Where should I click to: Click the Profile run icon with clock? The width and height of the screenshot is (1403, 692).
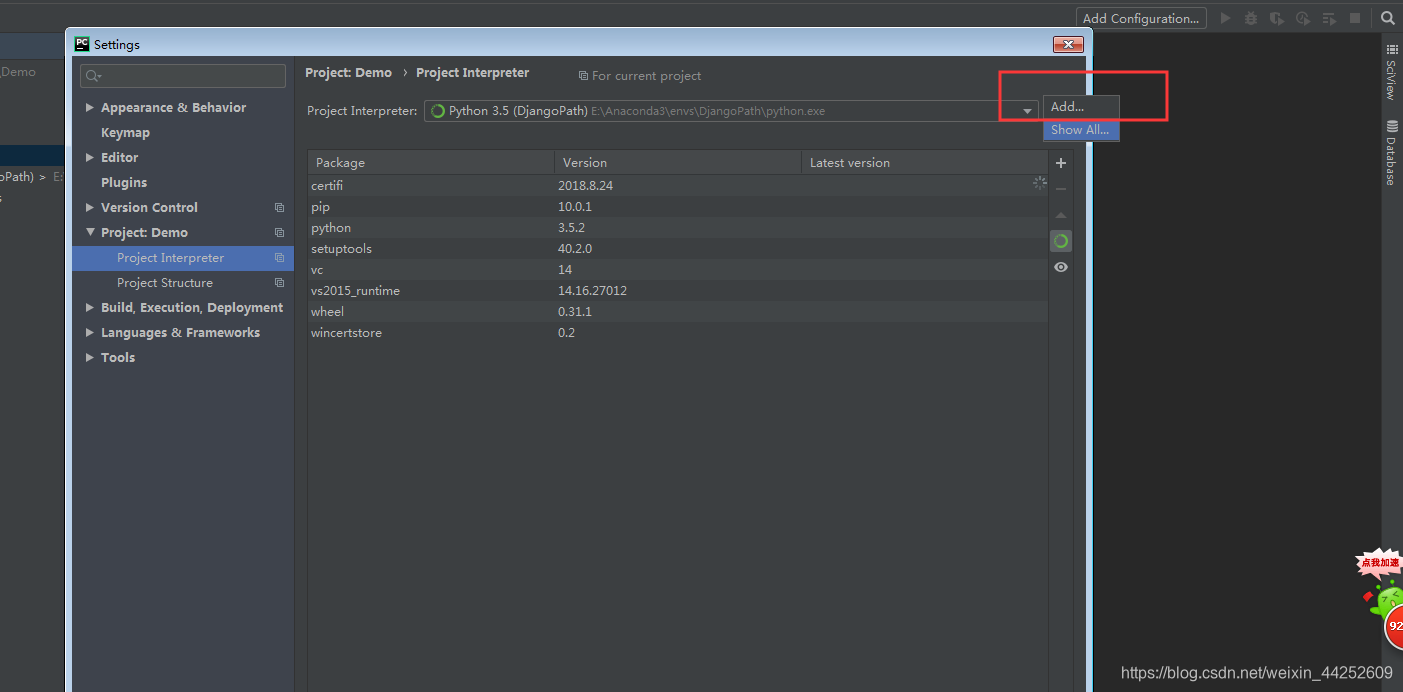[1303, 18]
